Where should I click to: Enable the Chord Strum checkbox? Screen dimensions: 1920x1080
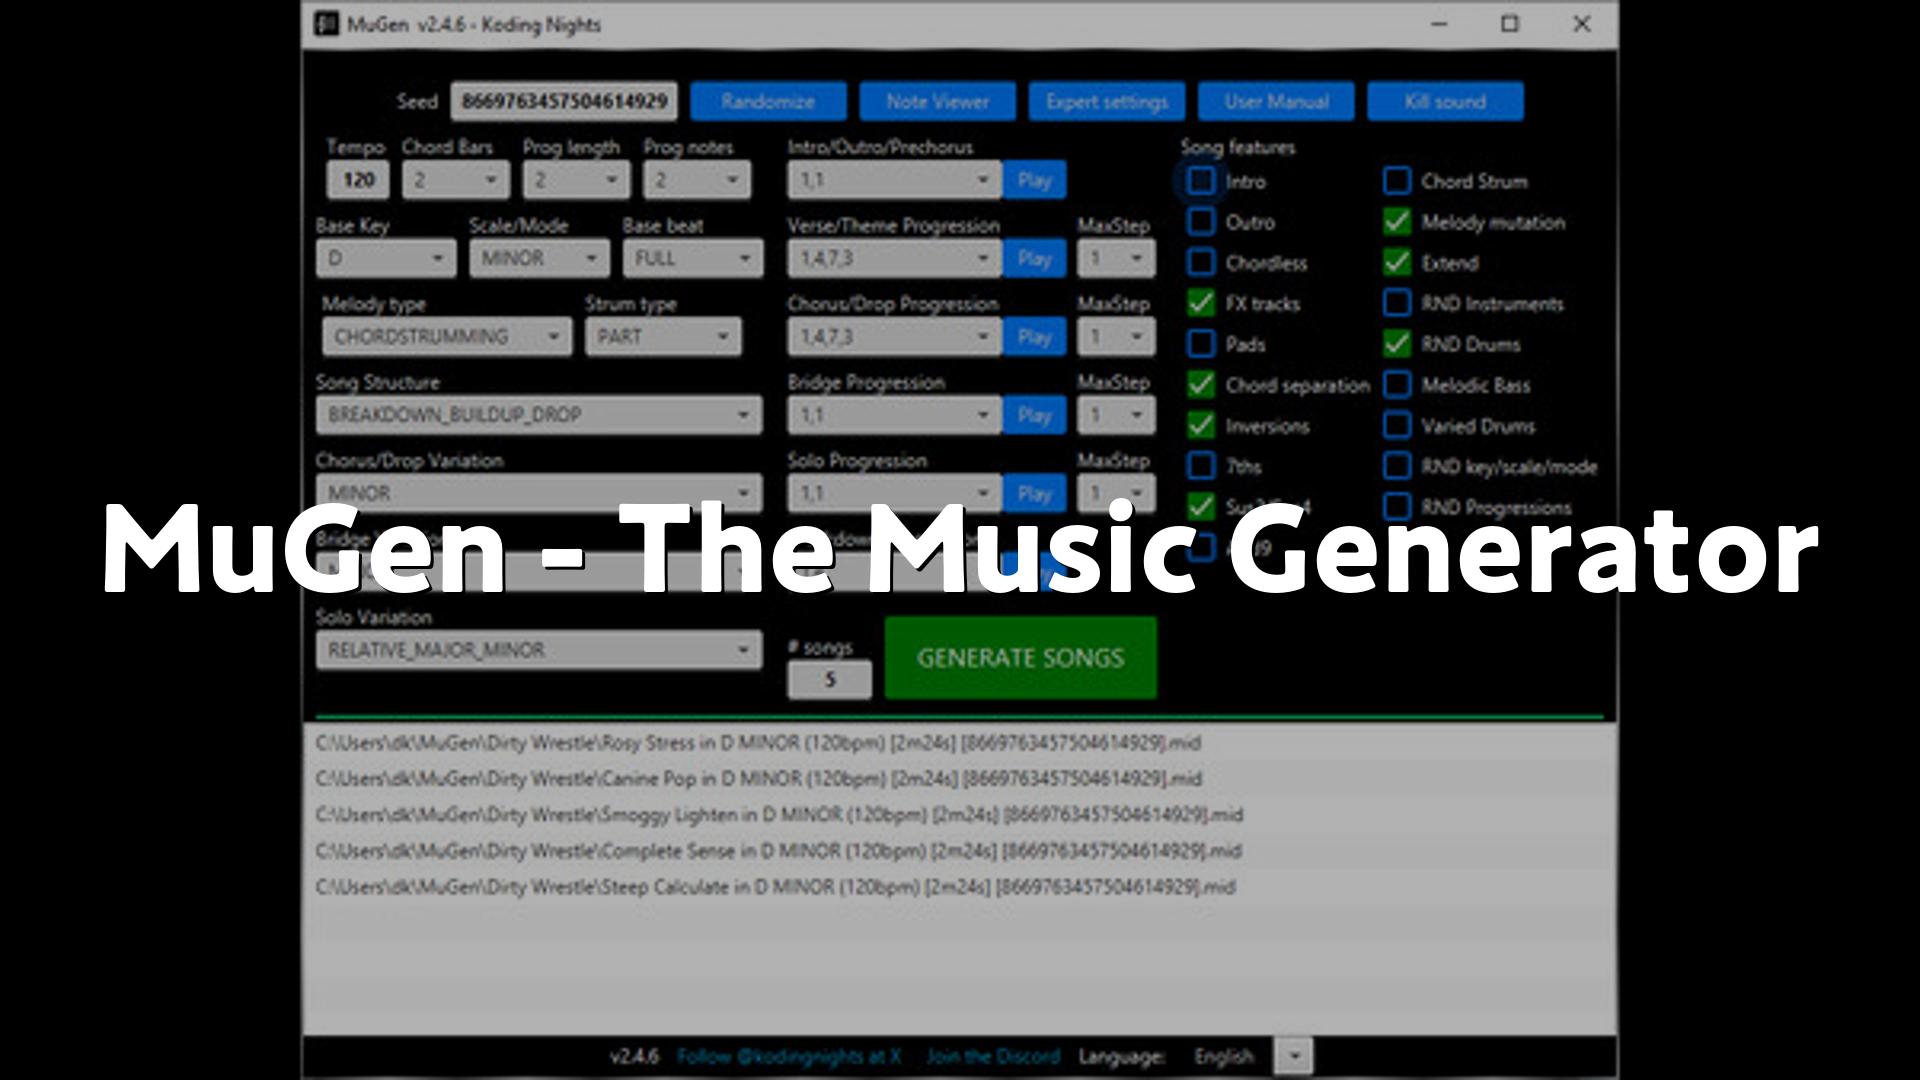(1397, 181)
